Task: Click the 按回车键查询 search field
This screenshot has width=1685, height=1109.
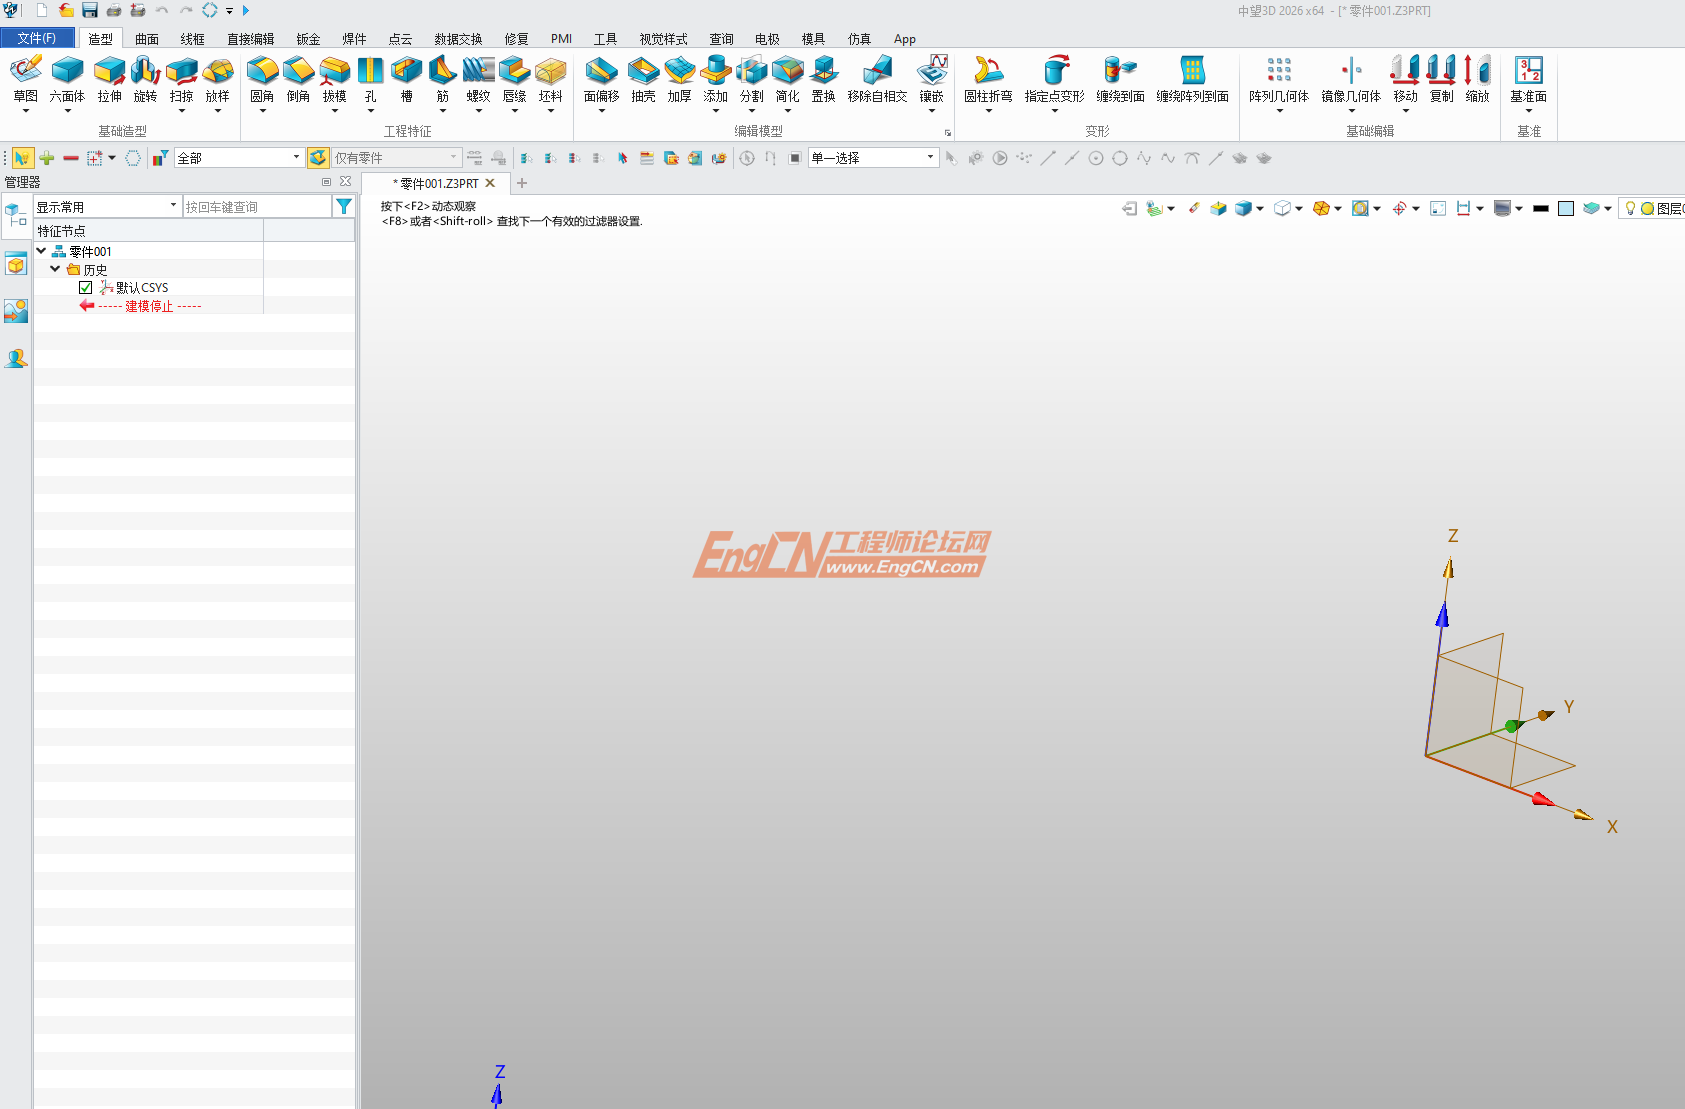Action: coord(255,205)
